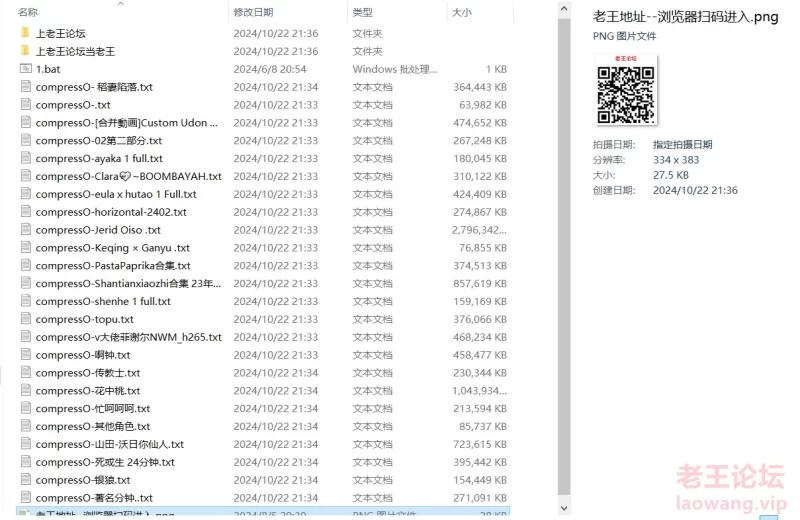Click the 857,619 KB size cell
The width and height of the screenshot is (800, 520).
click(x=480, y=284)
